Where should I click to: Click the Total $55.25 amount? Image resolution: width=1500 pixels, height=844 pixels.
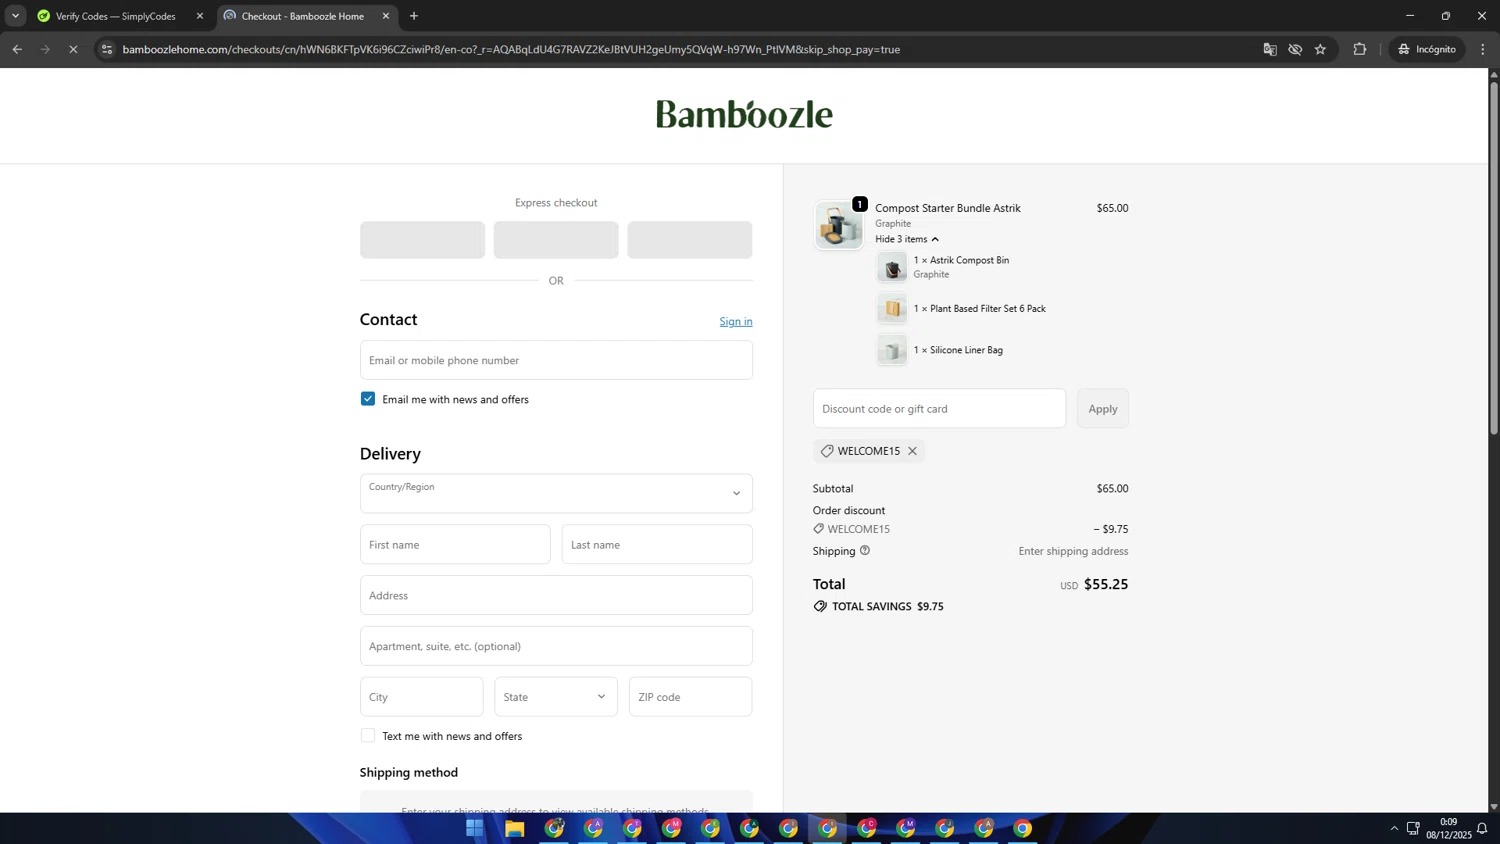click(x=1106, y=584)
